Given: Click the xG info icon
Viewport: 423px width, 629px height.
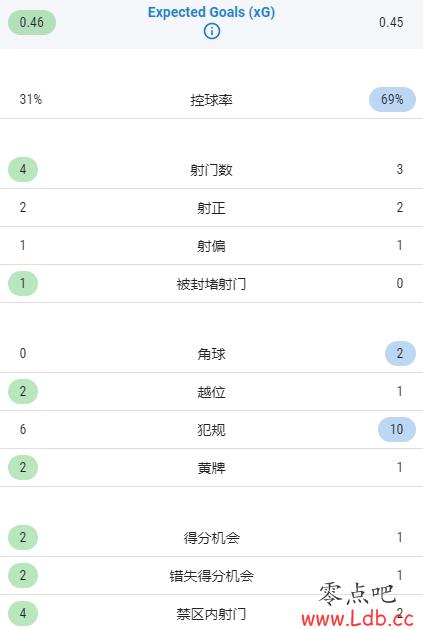Looking at the screenshot, I should click(212, 31).
